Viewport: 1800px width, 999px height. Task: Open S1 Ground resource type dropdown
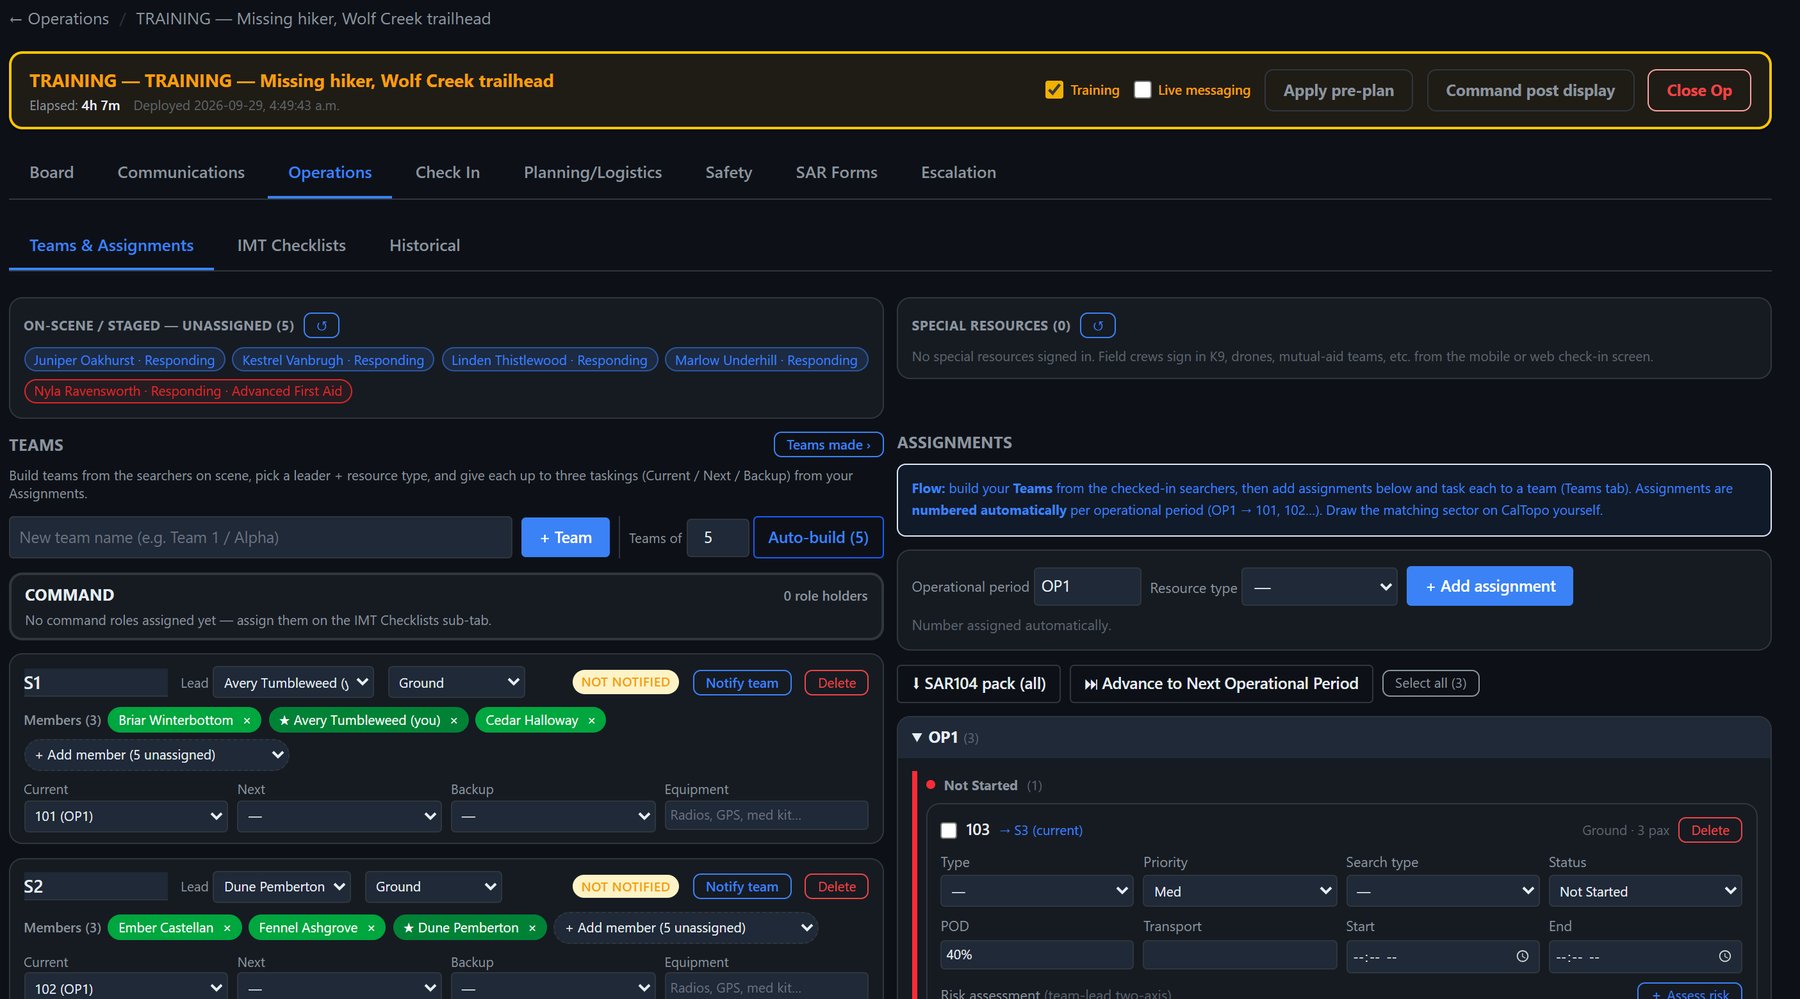(x=456, y=683)
